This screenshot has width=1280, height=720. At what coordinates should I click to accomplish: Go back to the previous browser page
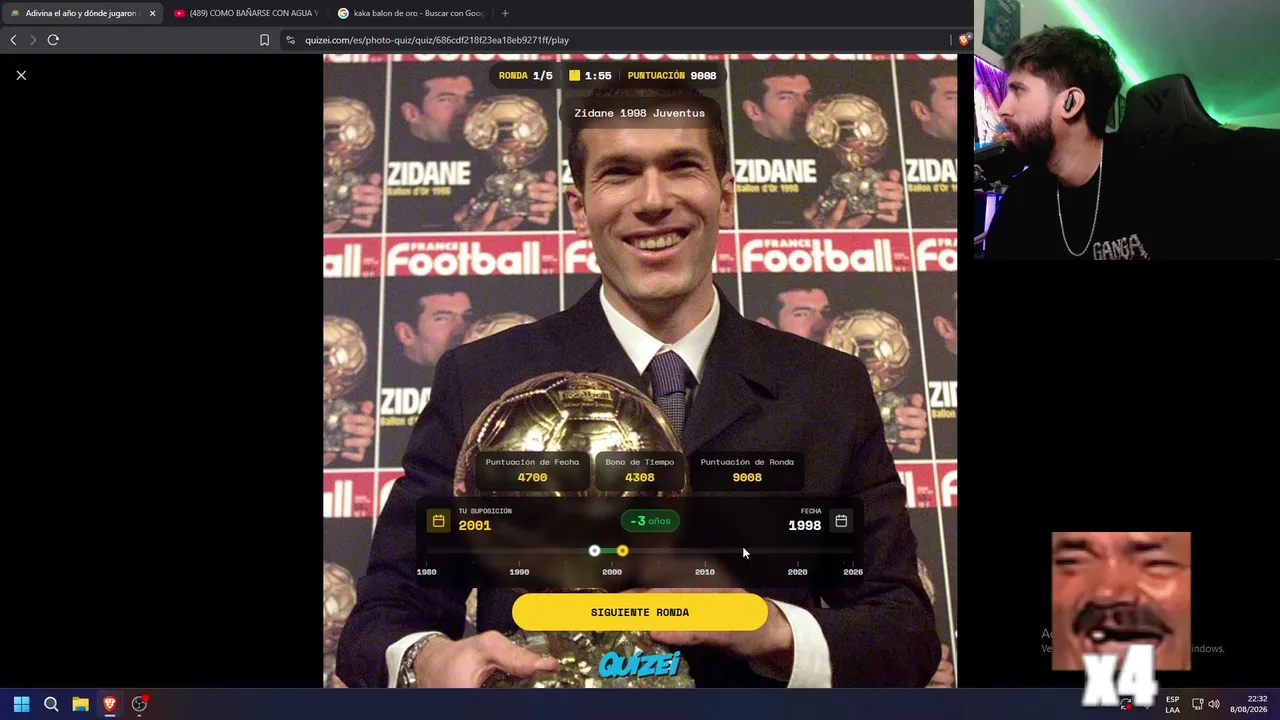tap(13, 40)
